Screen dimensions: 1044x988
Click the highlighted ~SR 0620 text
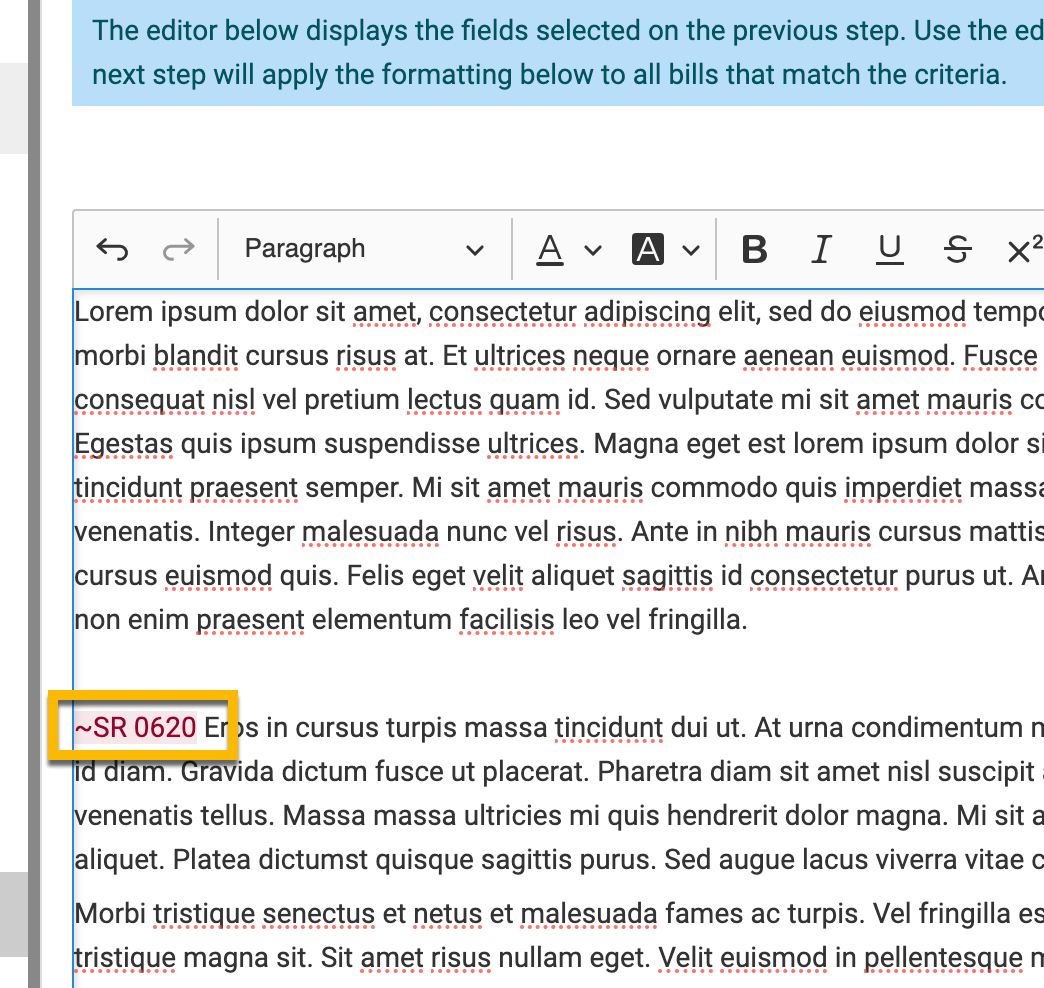pos(135,727)
